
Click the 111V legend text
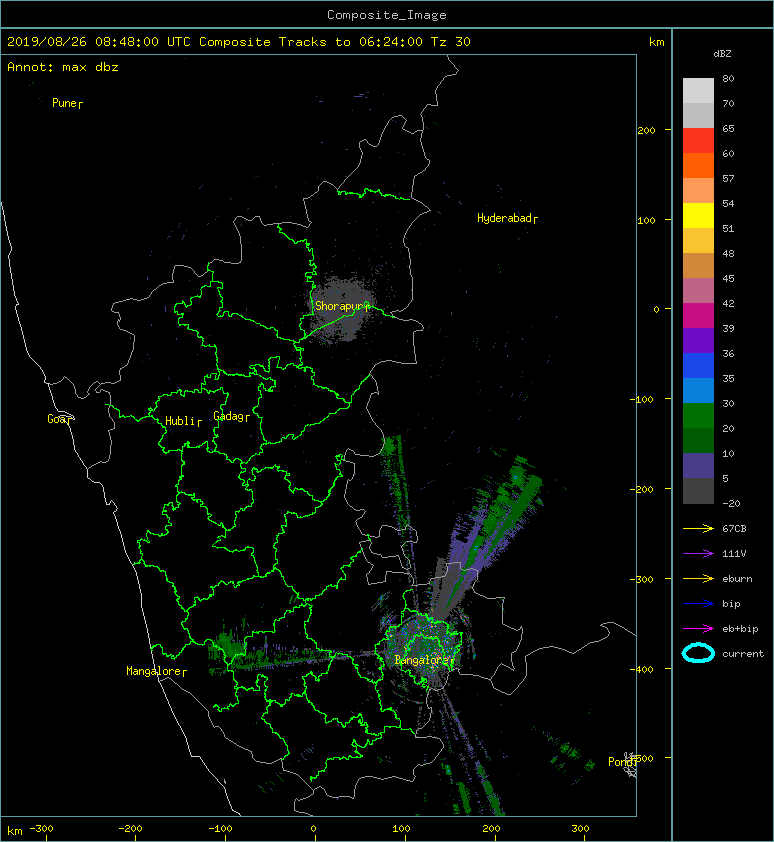click(x=734, y=554)
